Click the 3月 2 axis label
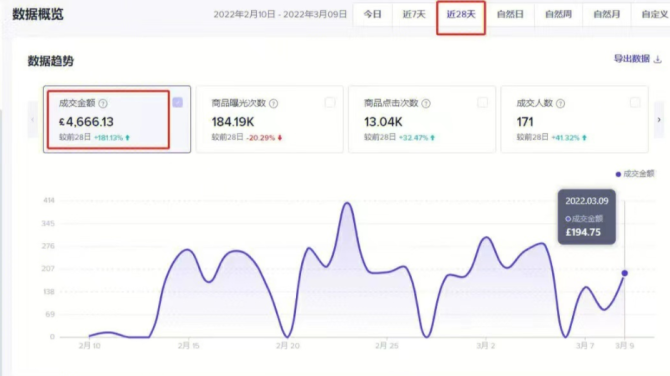 click(486, 345)
